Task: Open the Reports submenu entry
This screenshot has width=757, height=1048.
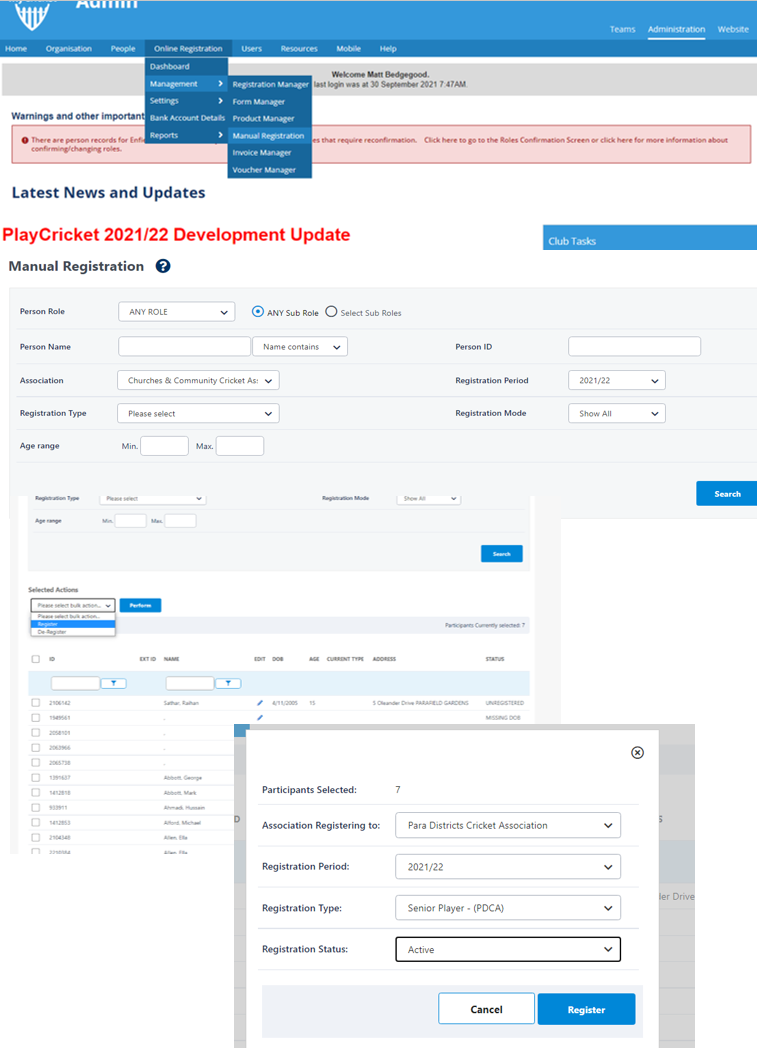Action: (186, 135)
